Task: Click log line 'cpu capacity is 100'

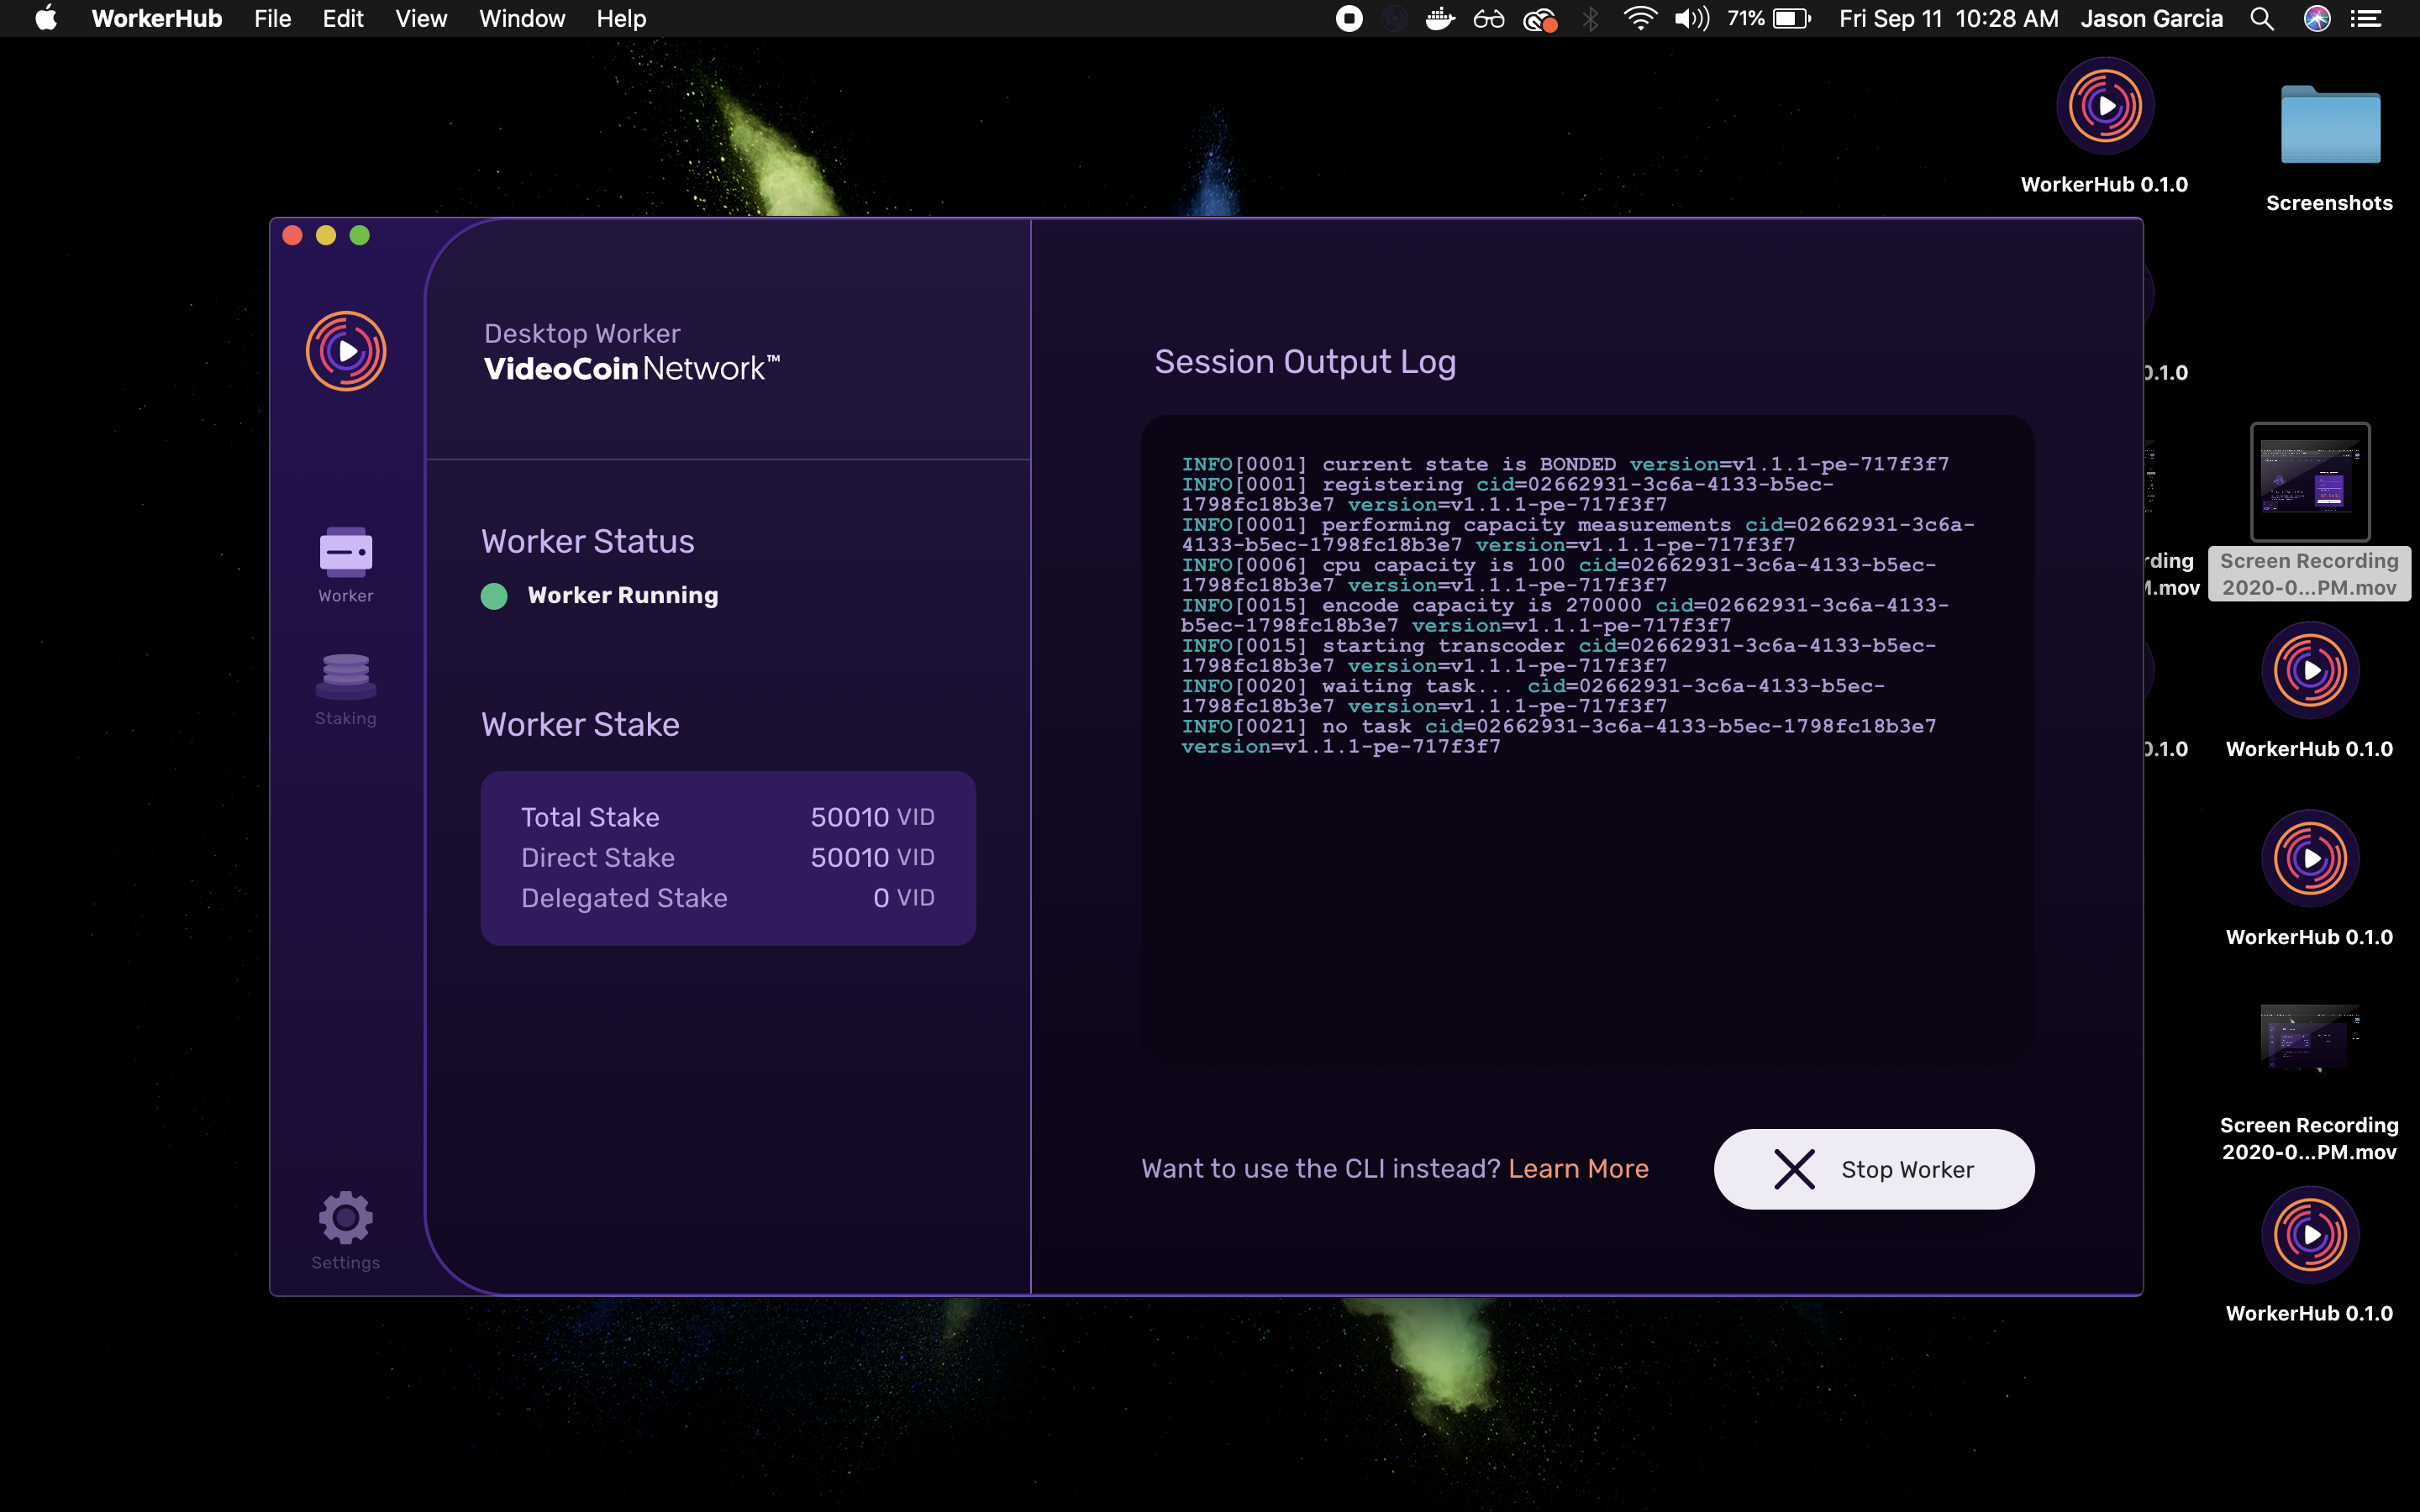Action: (x=1559, y=575)
